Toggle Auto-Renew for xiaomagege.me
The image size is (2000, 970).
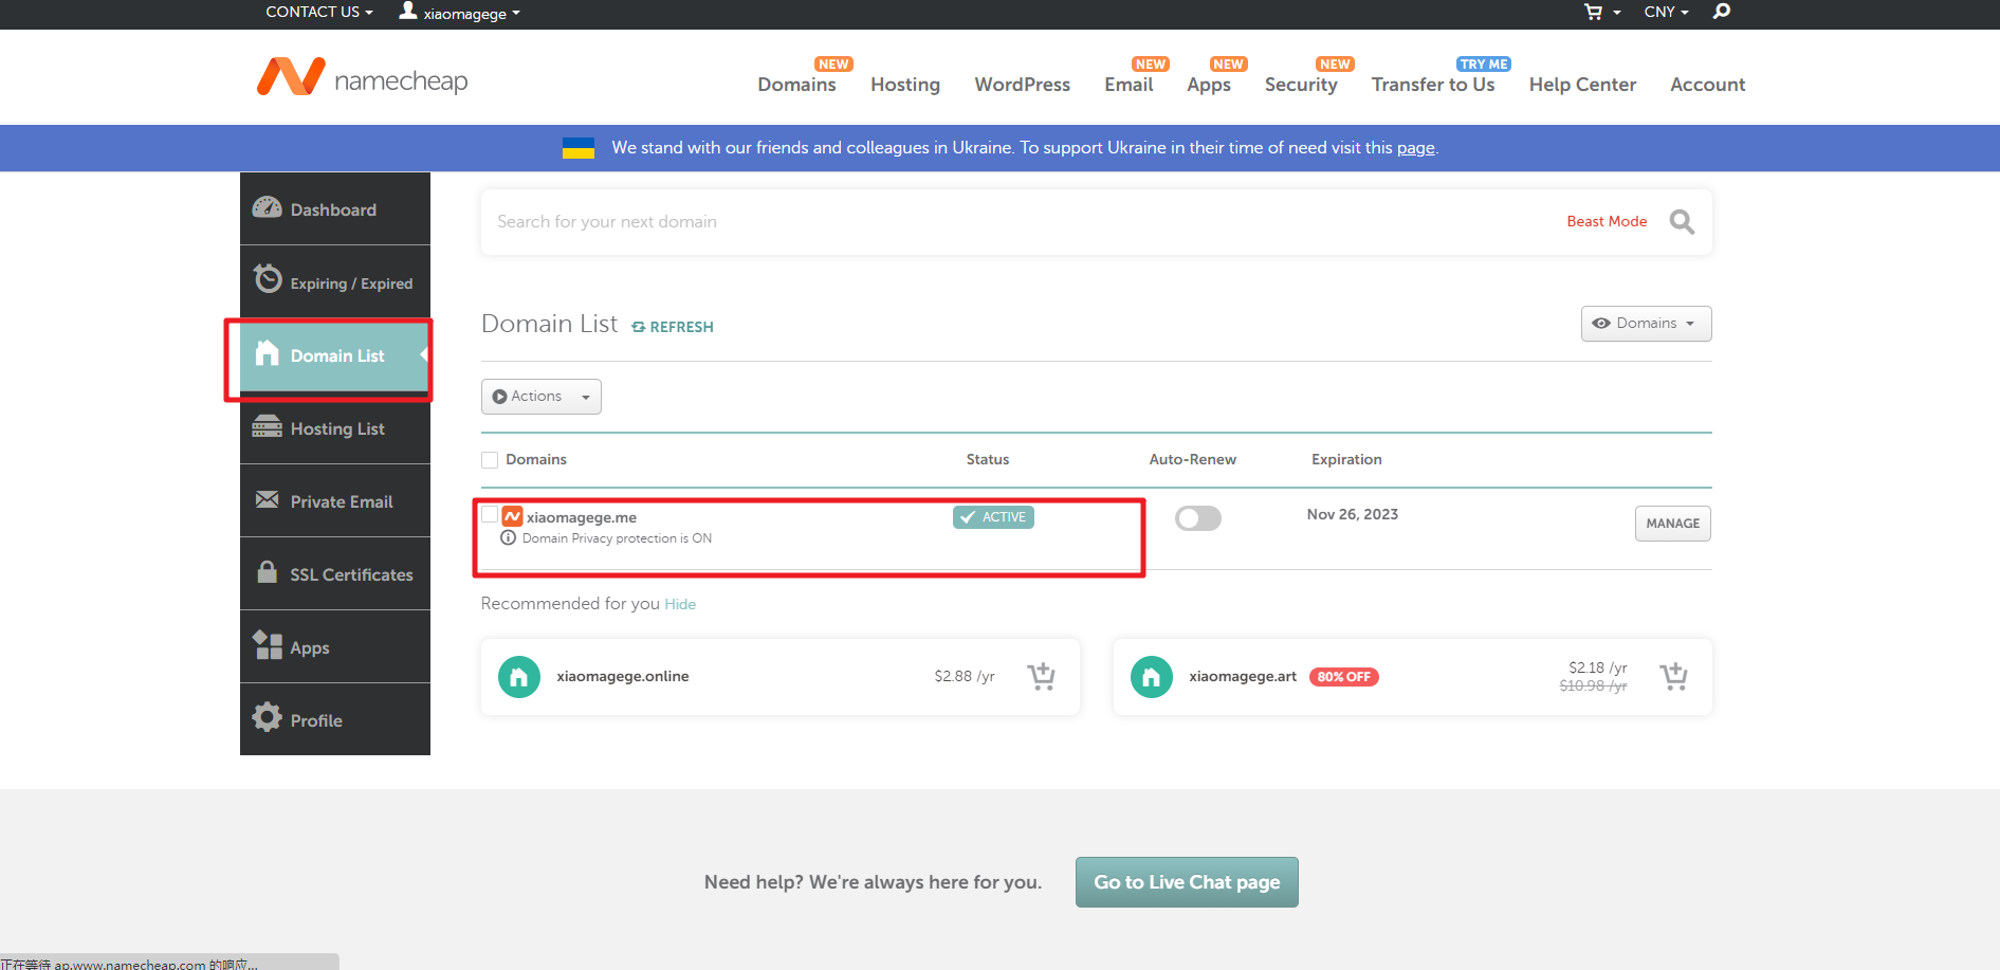coord(1197,518)
